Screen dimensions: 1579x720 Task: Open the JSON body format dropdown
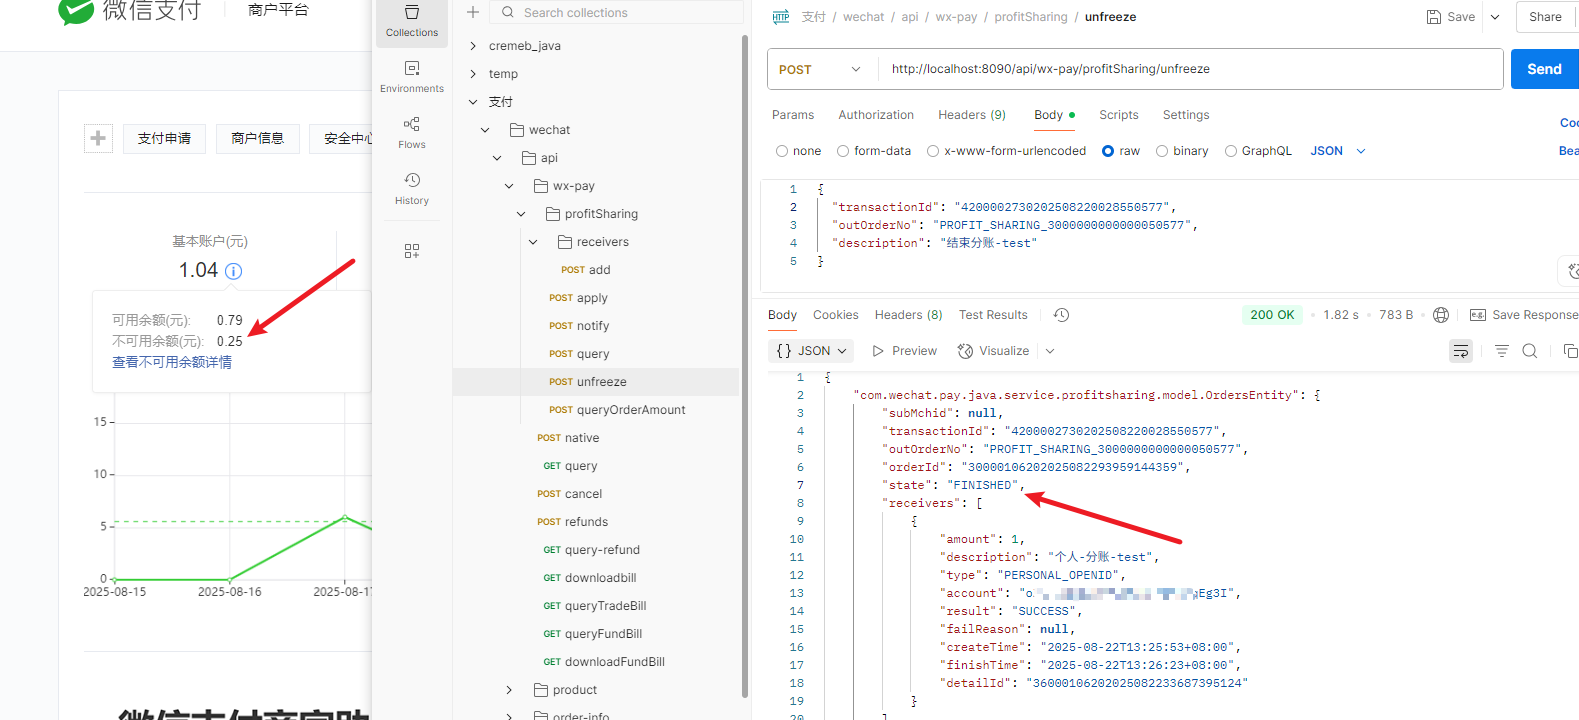click(x=1338, y=151)
